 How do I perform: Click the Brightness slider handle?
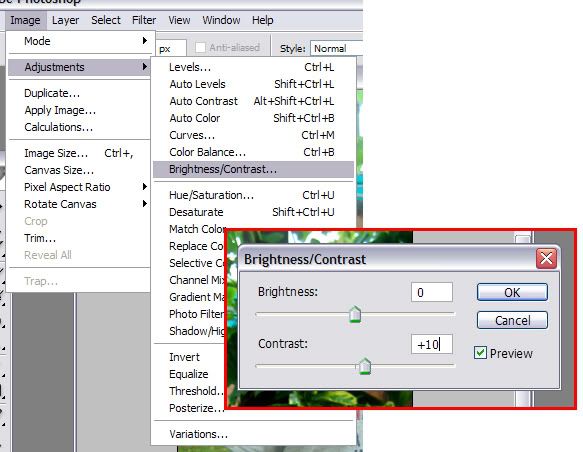[x=355, y=314]
